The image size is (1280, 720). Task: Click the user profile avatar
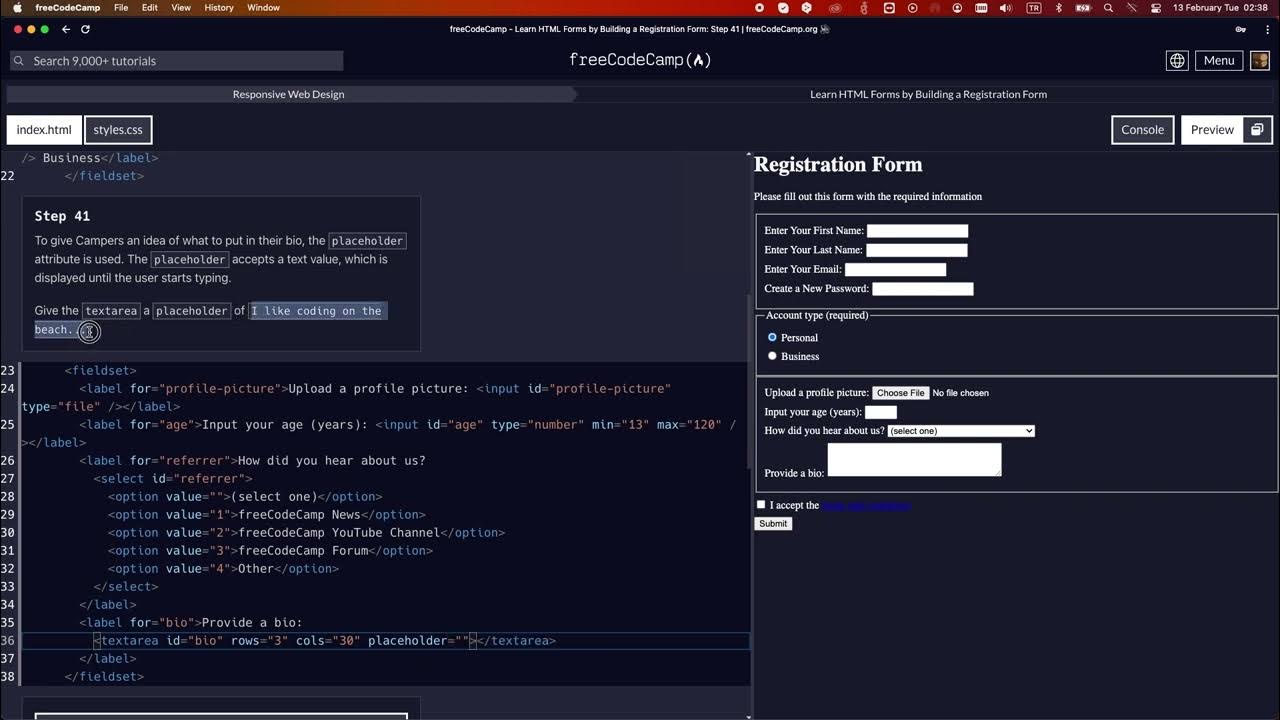click(x=1259, y=61)
